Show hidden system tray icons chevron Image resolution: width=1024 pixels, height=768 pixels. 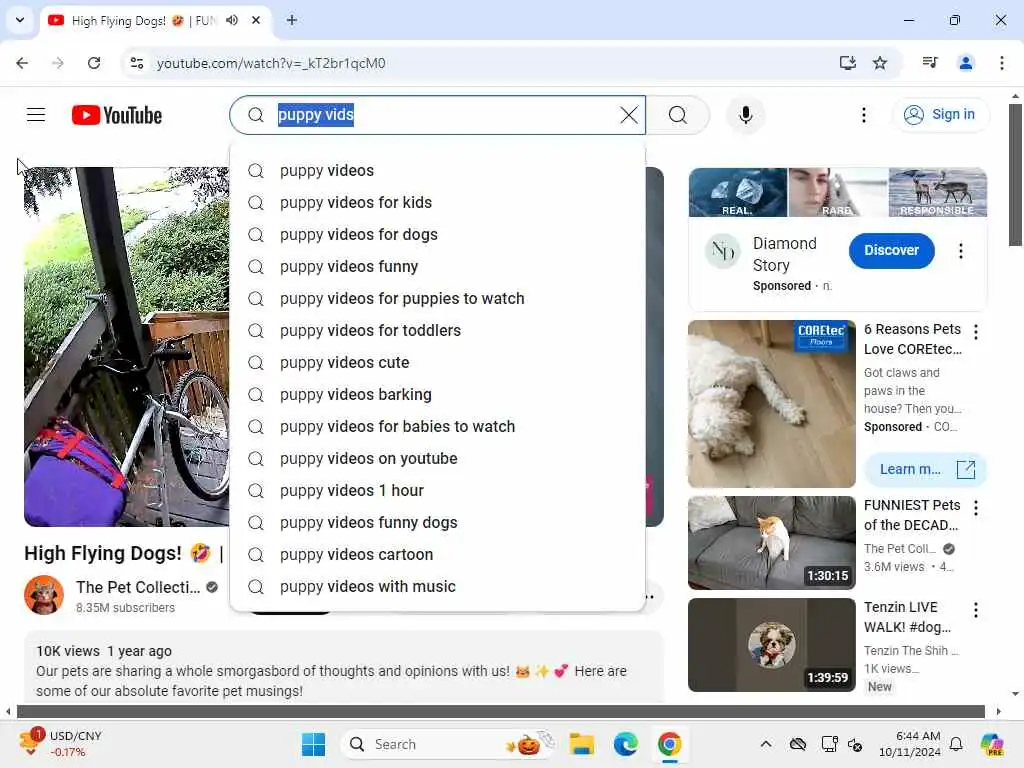click(765, 744)
